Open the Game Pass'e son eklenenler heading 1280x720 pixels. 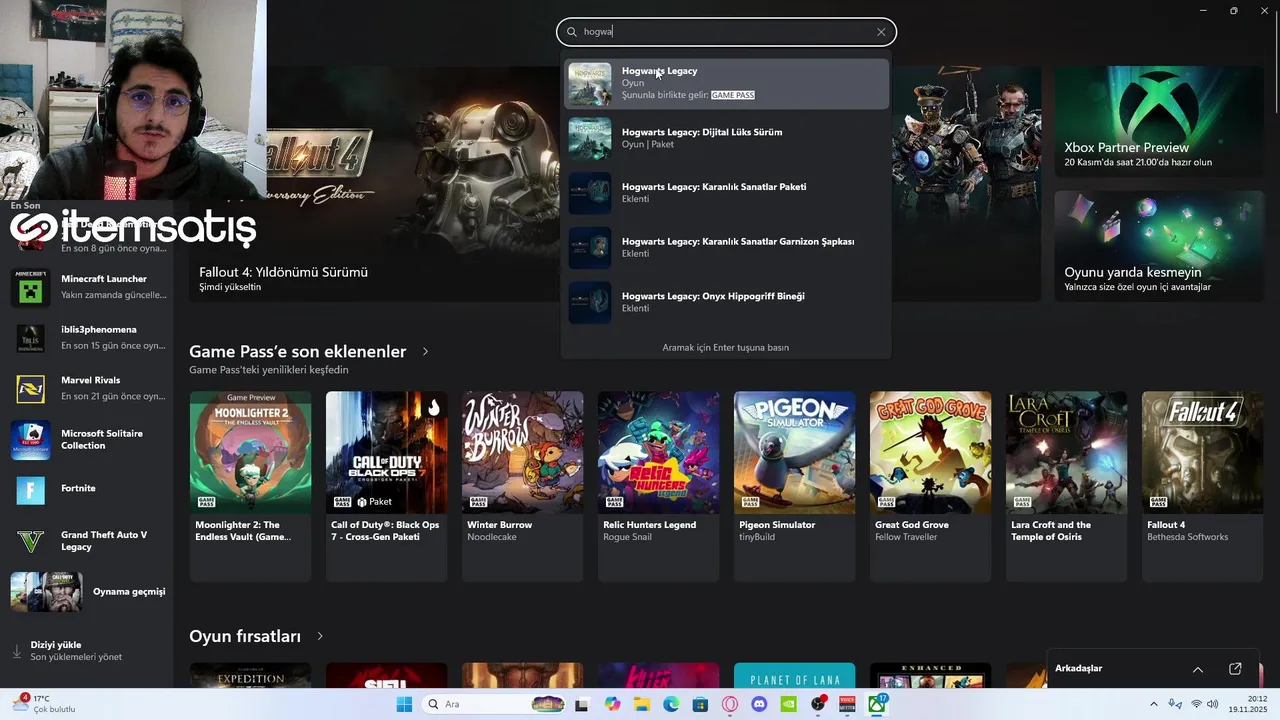[x=298, y=351]
